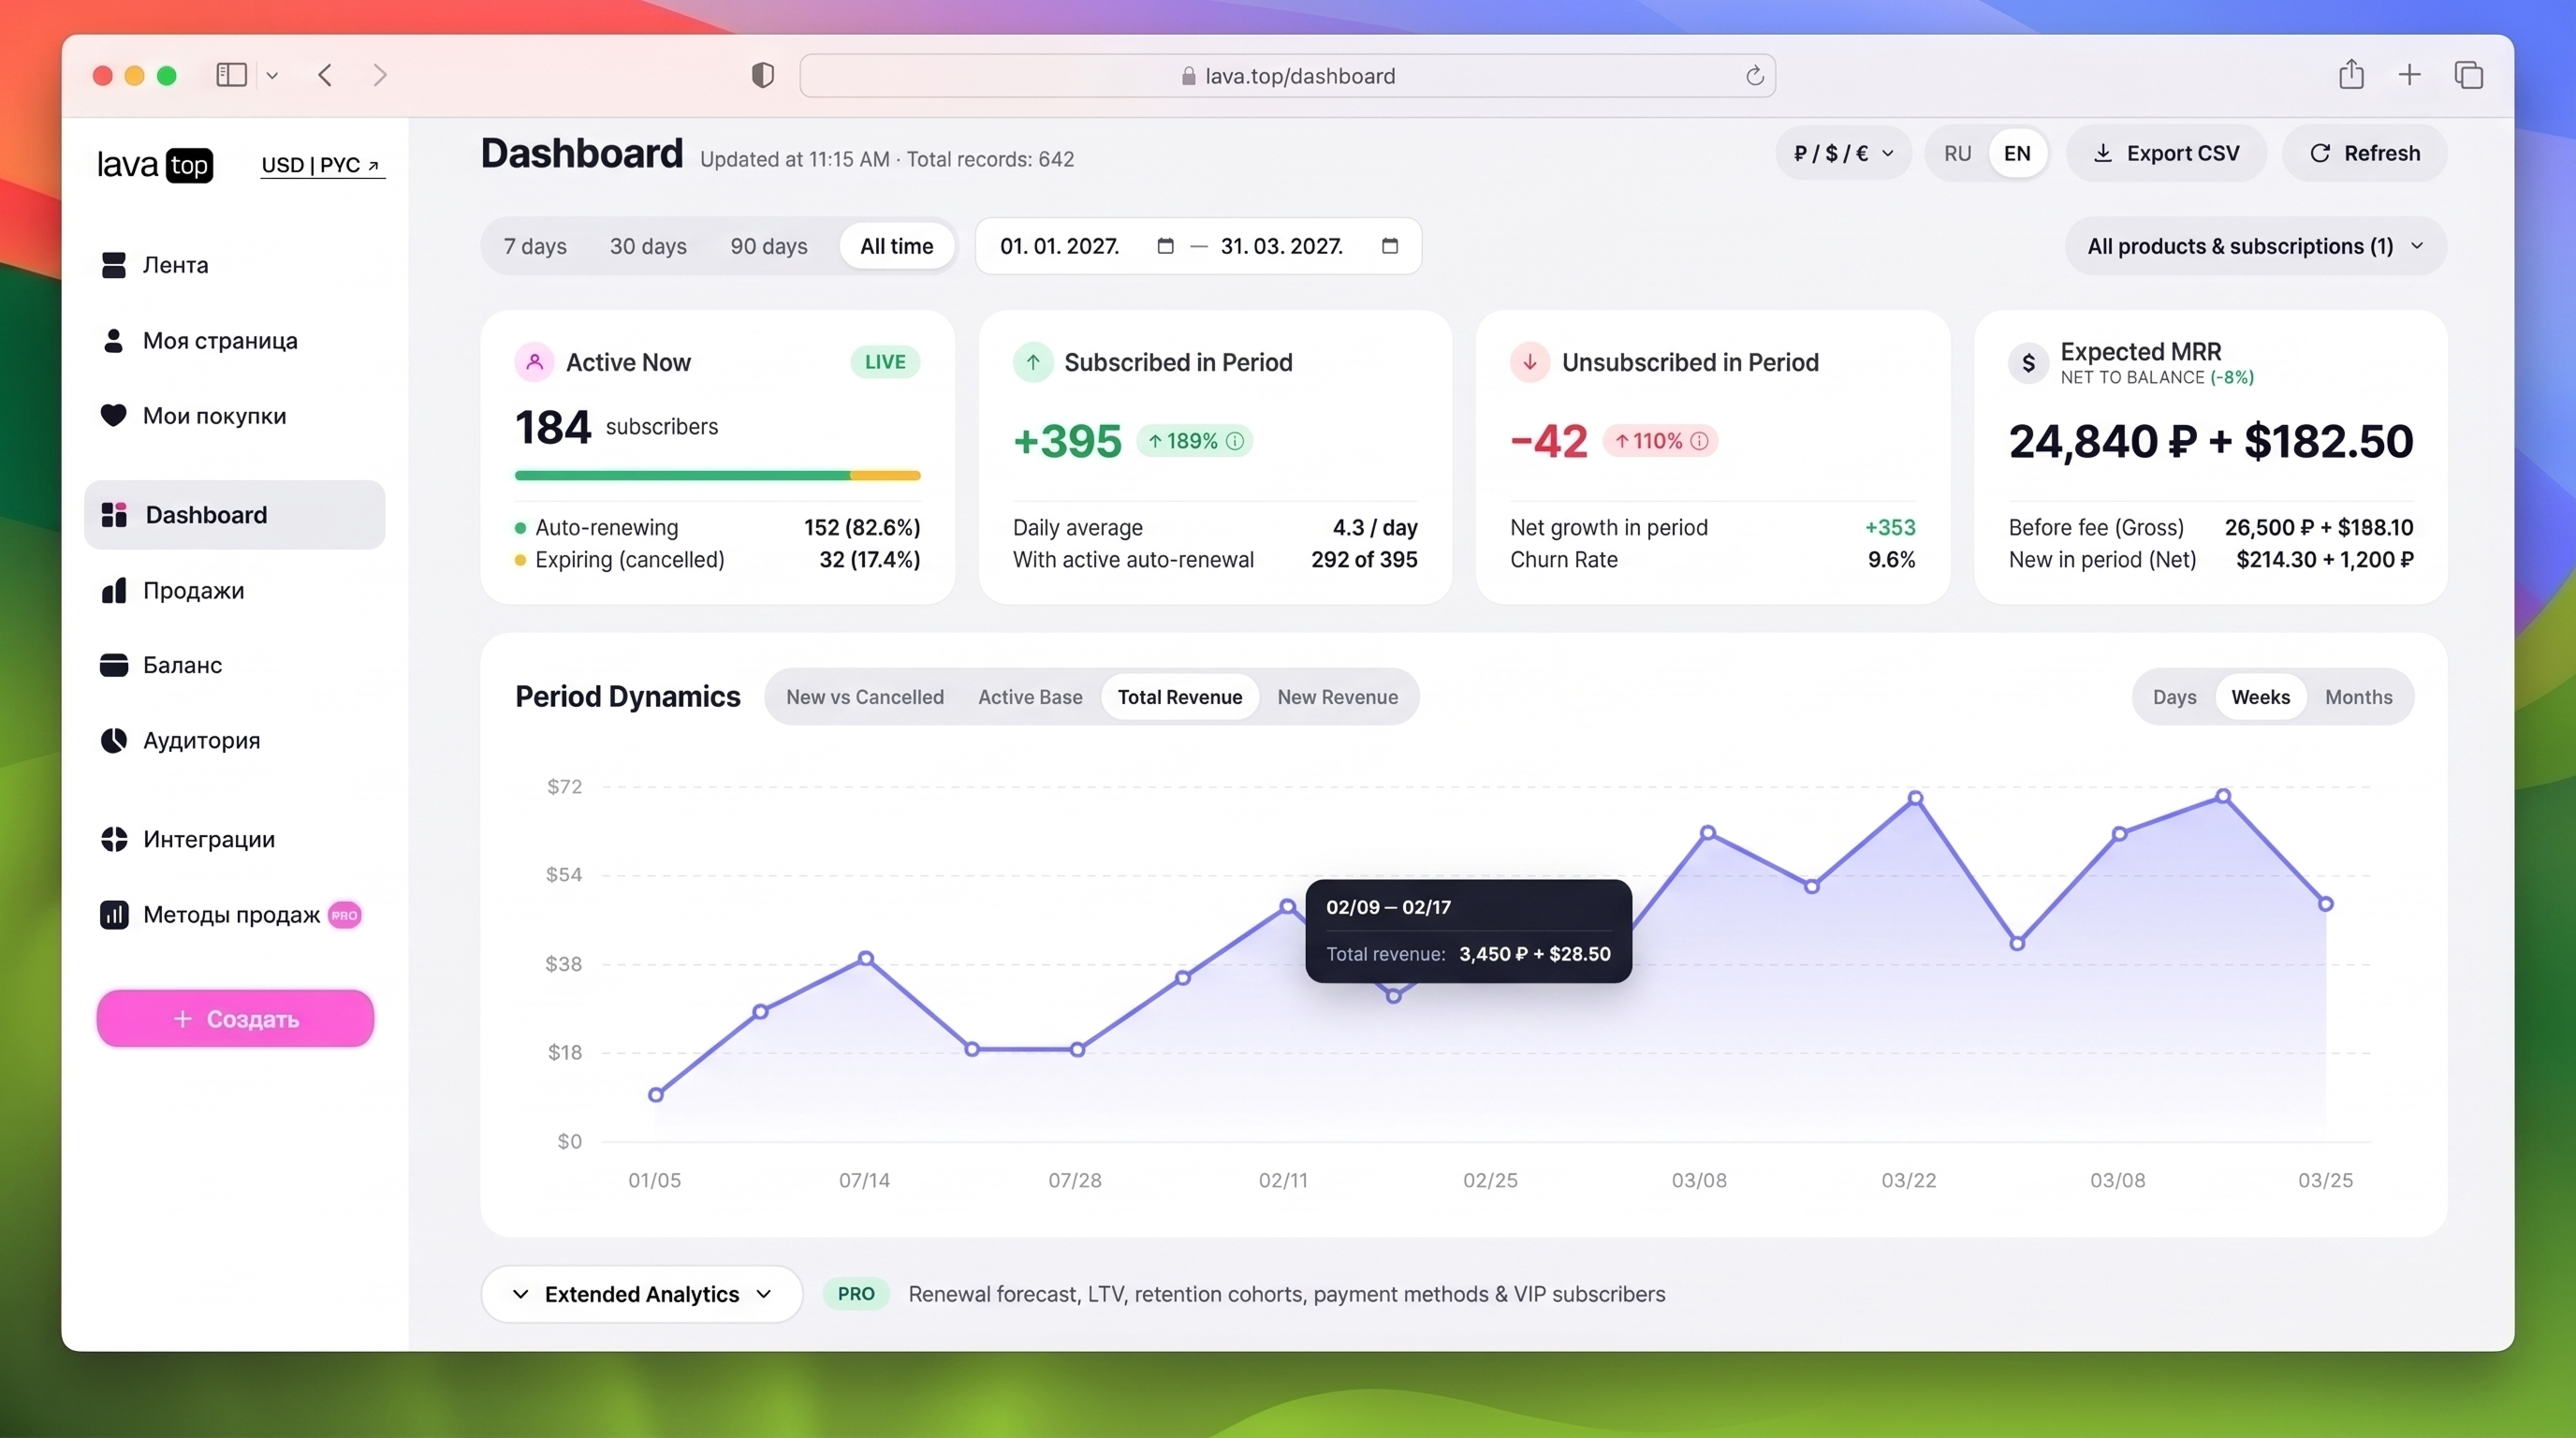Open the Лента feed icon in sidebar
This screenshot has width=2576, height=1438.
[x=114, y=265]
